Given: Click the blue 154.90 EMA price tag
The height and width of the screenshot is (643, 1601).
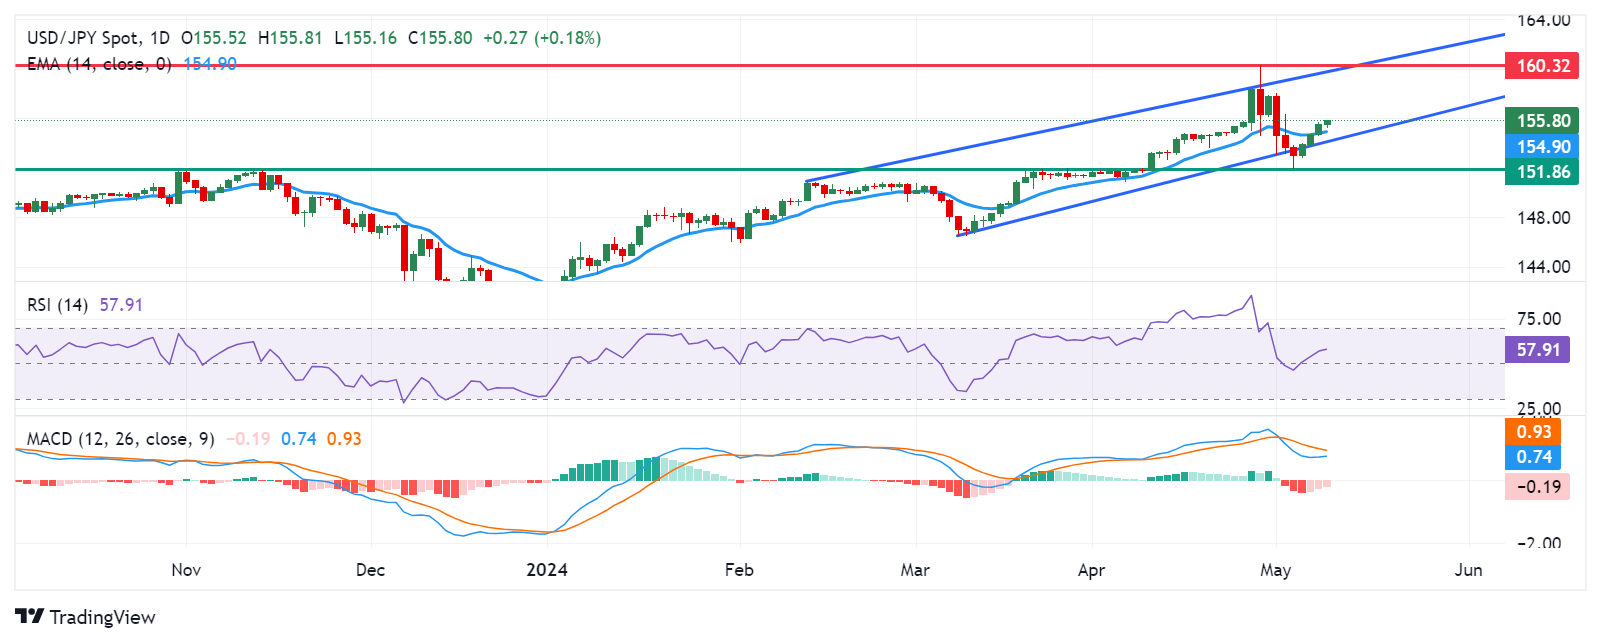Looking at the screenshot, I should 1542,147.
